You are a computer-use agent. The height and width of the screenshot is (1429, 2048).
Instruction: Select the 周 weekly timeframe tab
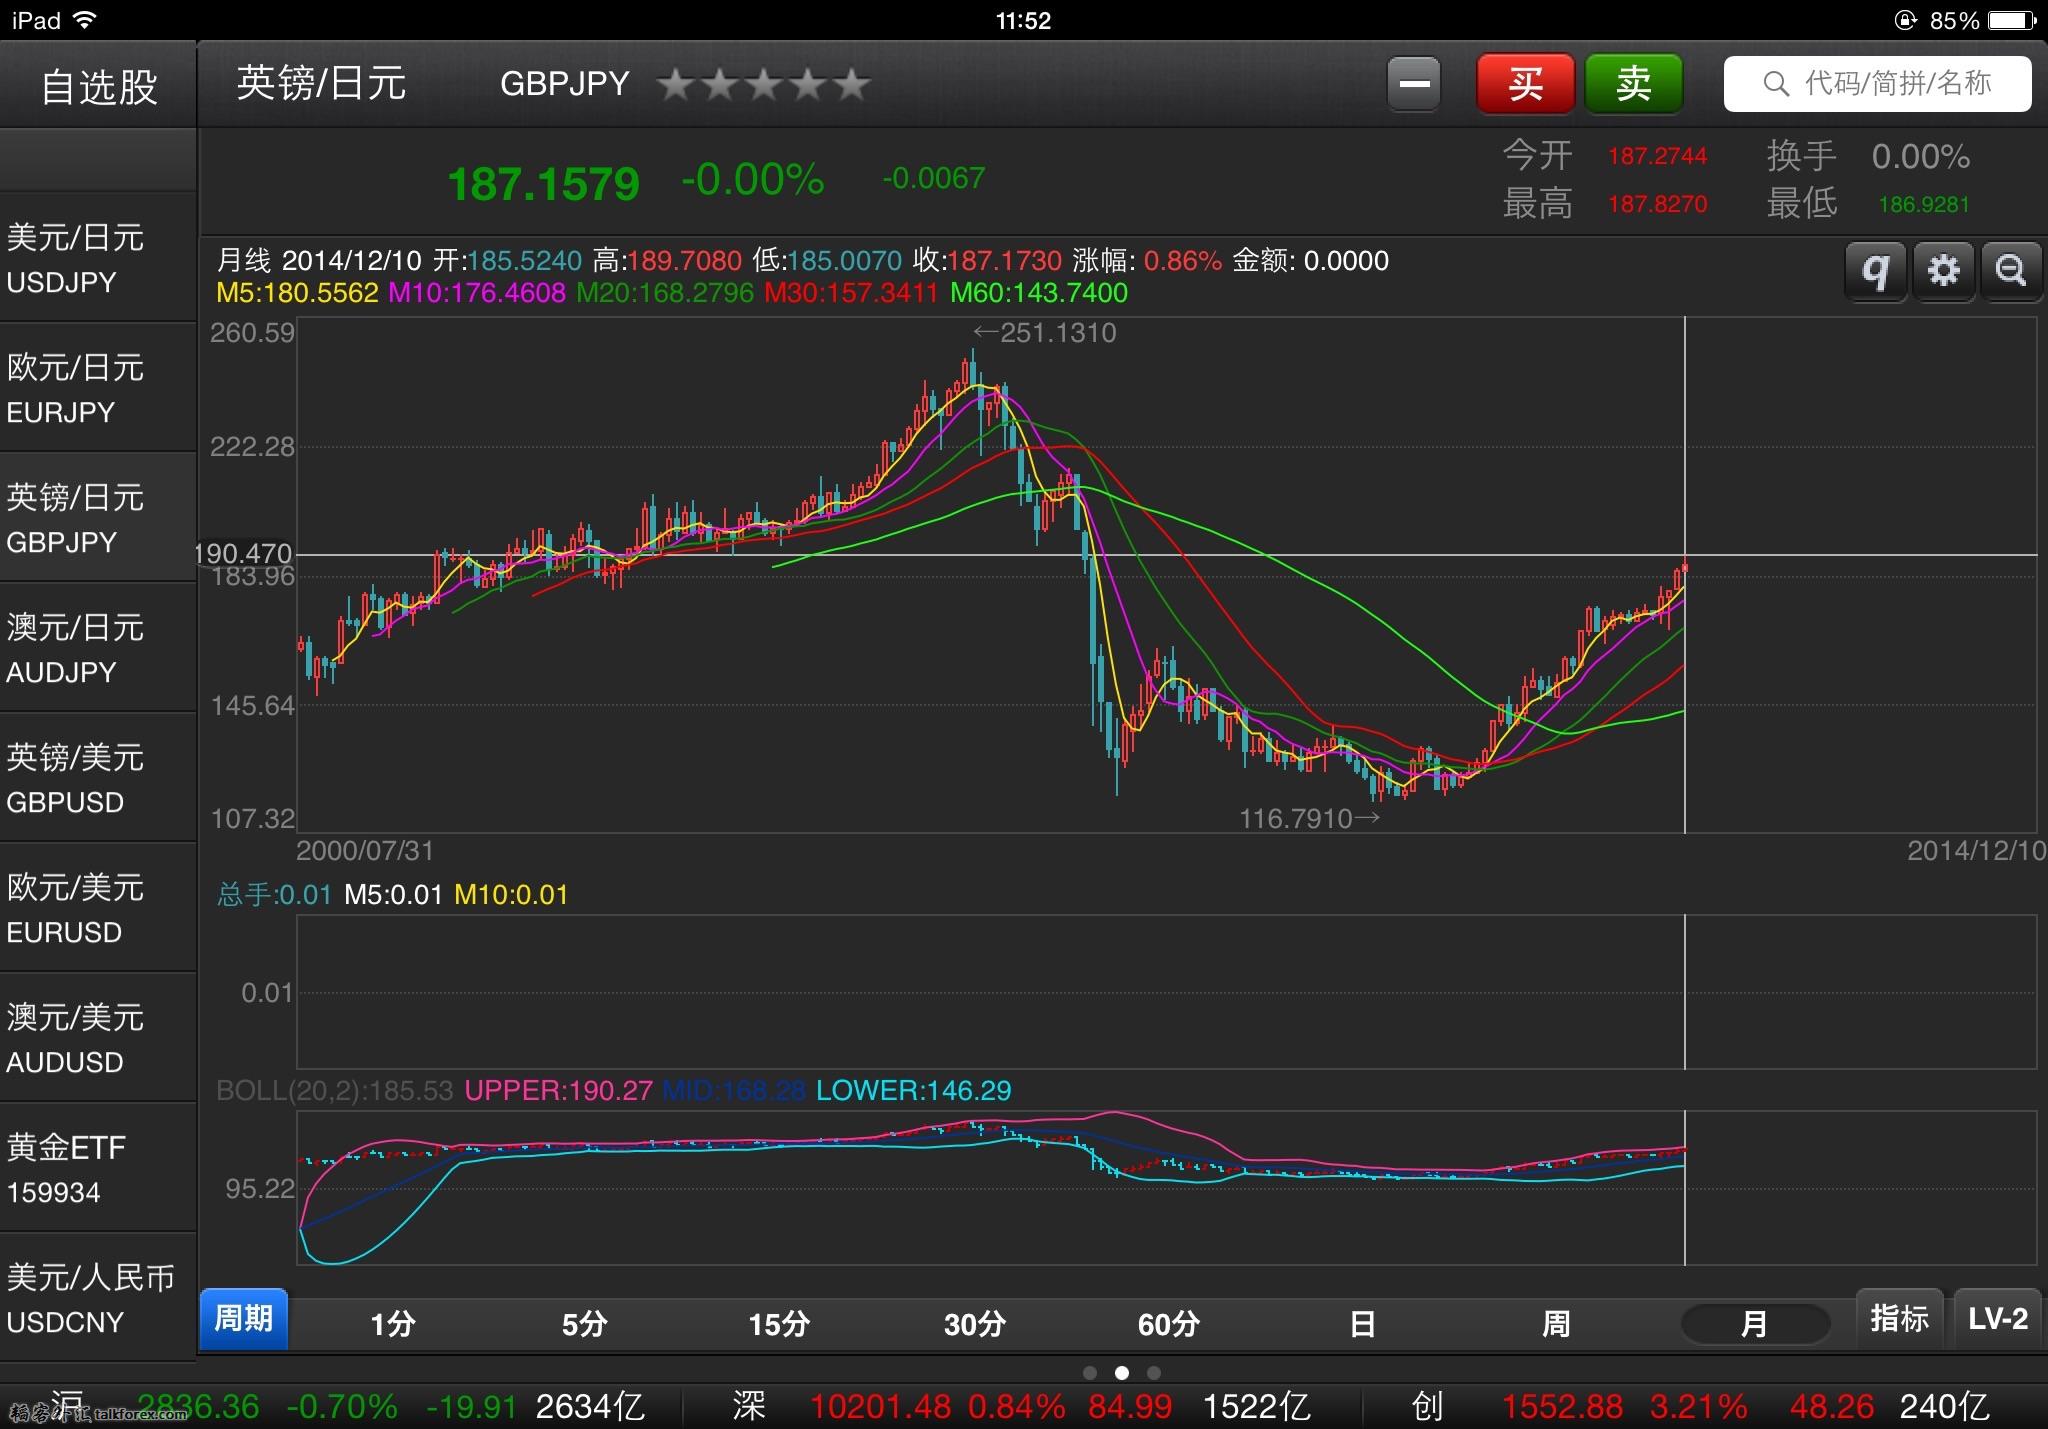pos(1556,1324)
